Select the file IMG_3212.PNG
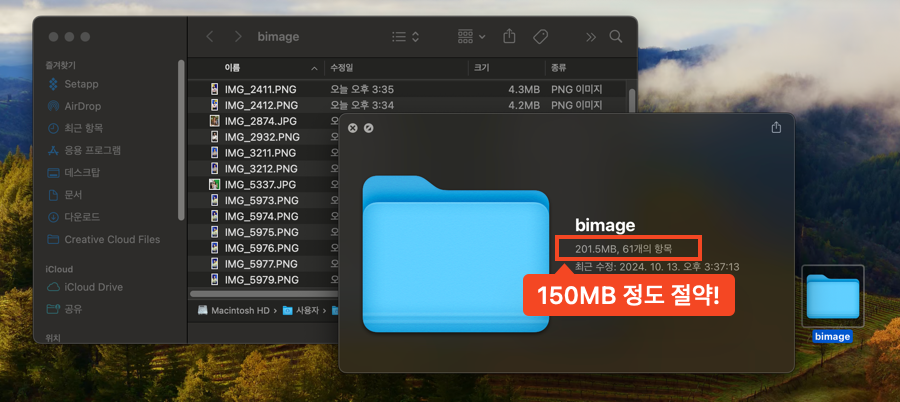Viewport: 900px width, 402px height. pyautogui.click(x=261, y=169)
